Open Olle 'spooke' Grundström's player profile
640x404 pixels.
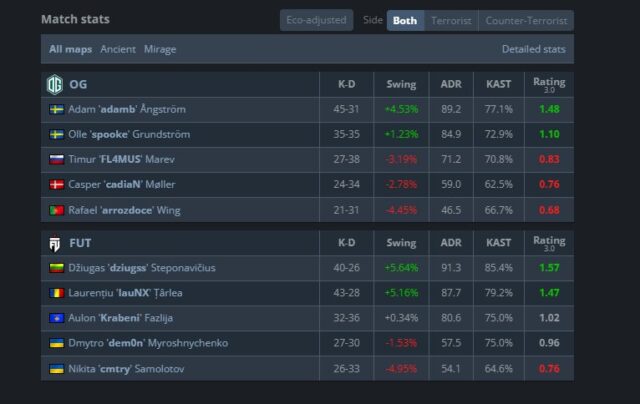click(x=129, y=134)
